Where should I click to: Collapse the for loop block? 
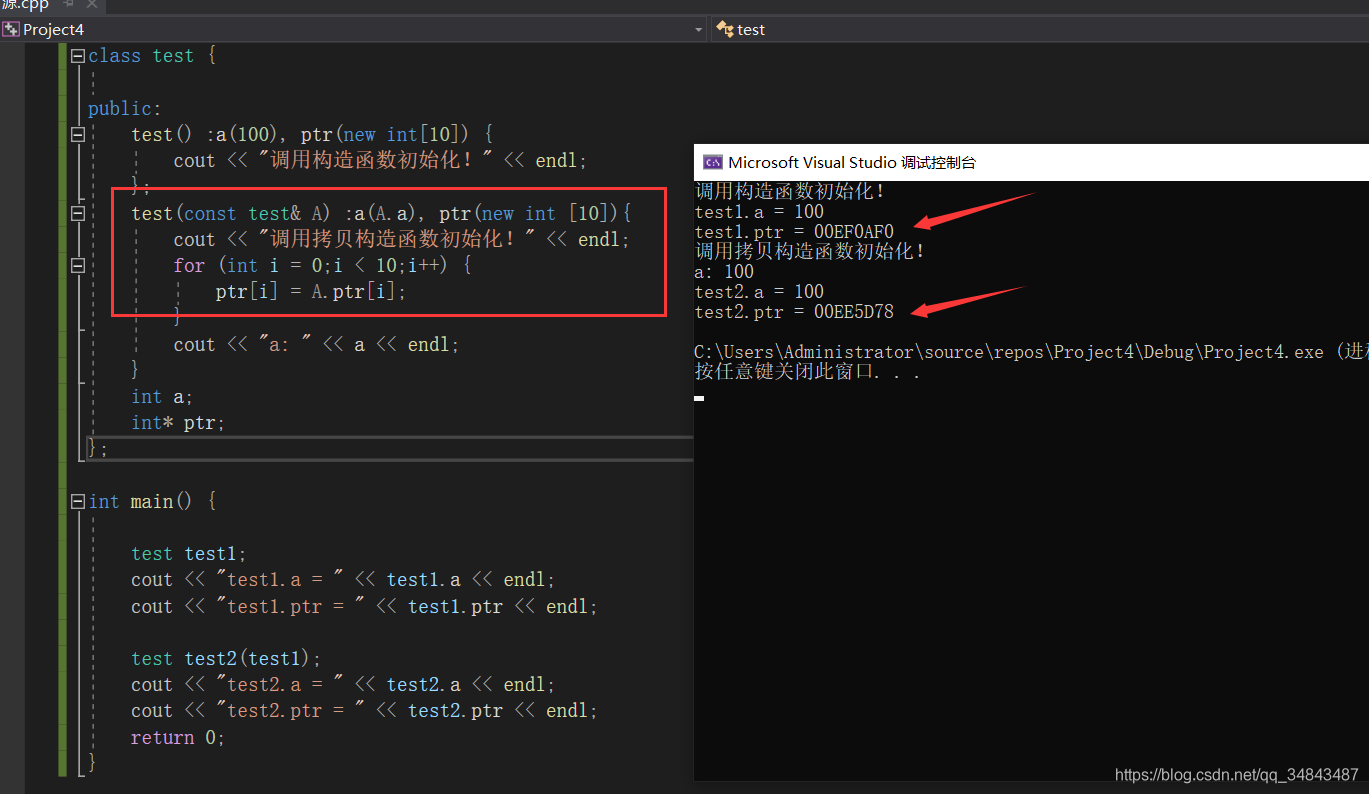[78, 266]
